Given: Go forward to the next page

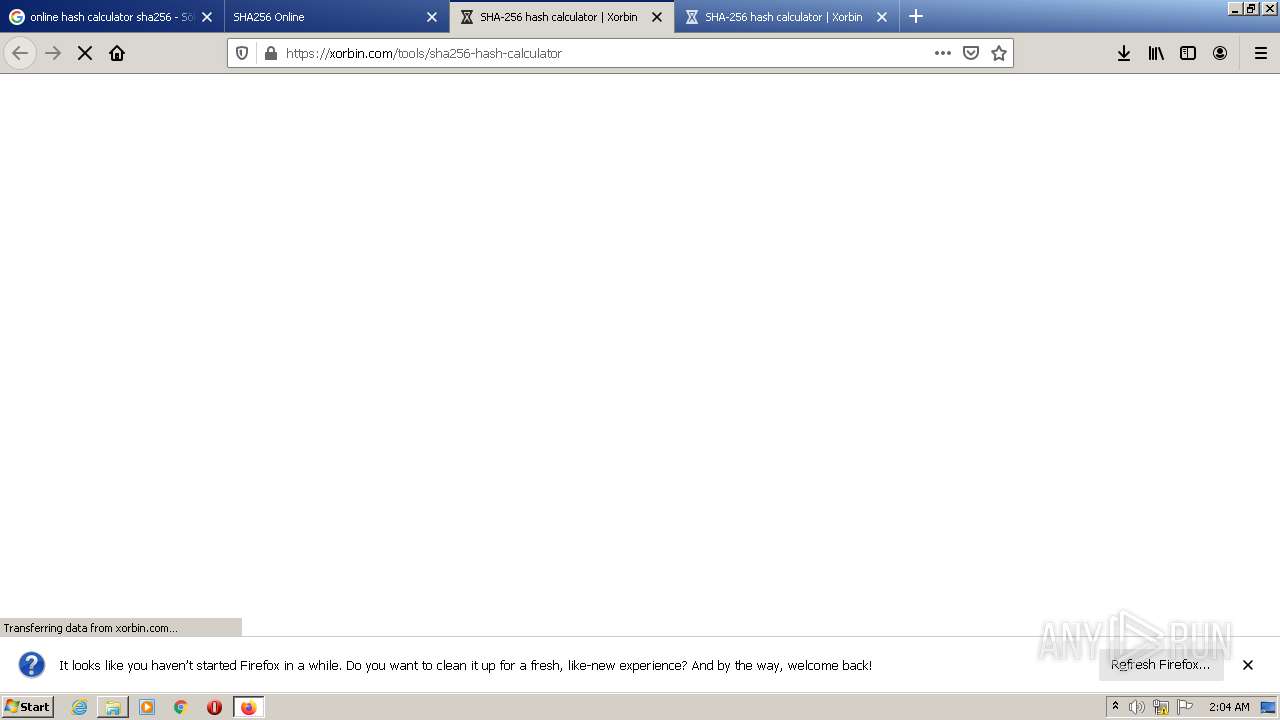Looking at the screenshot, I should point(53,53).
